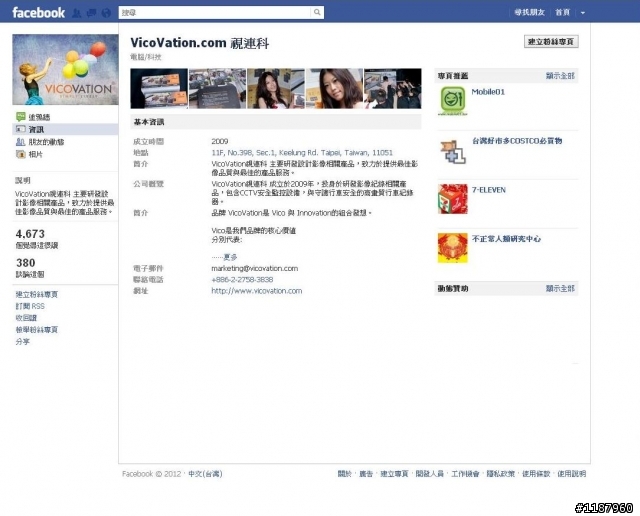Open 尋找朋友 in top bar
Viewport: 640px width, 516px height.
tap(529, 13)
